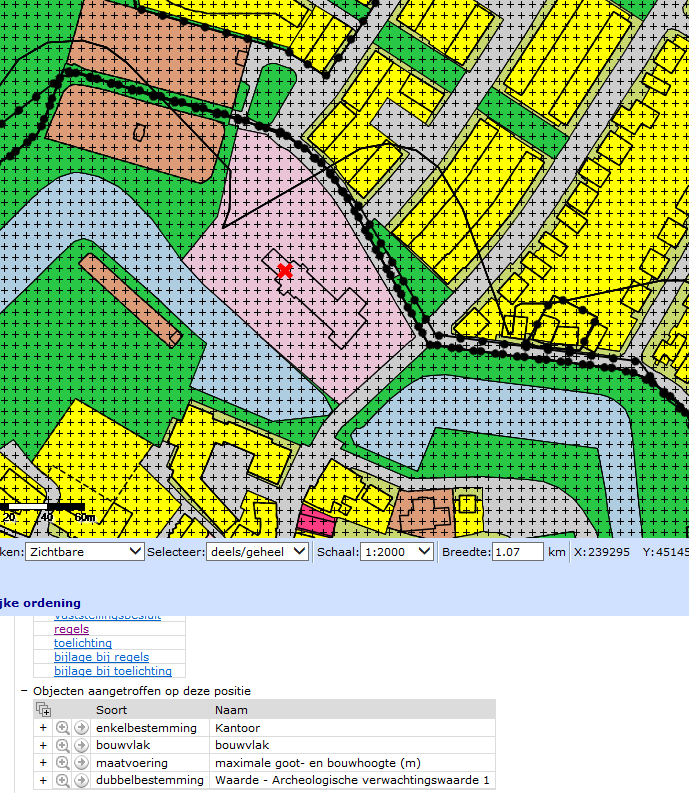The image size is (689, 793).
Task: Expand the enkelbestemming Kantoor row
Action: 43,728
